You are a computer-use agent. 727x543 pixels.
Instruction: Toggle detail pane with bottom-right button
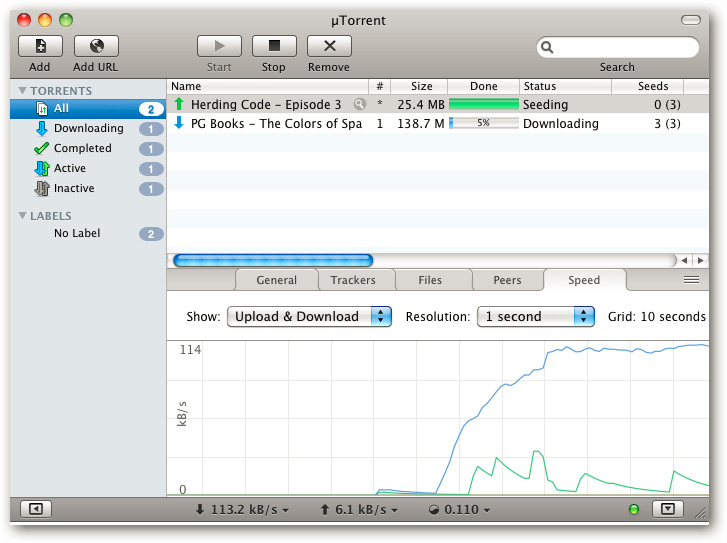(668, 509)
